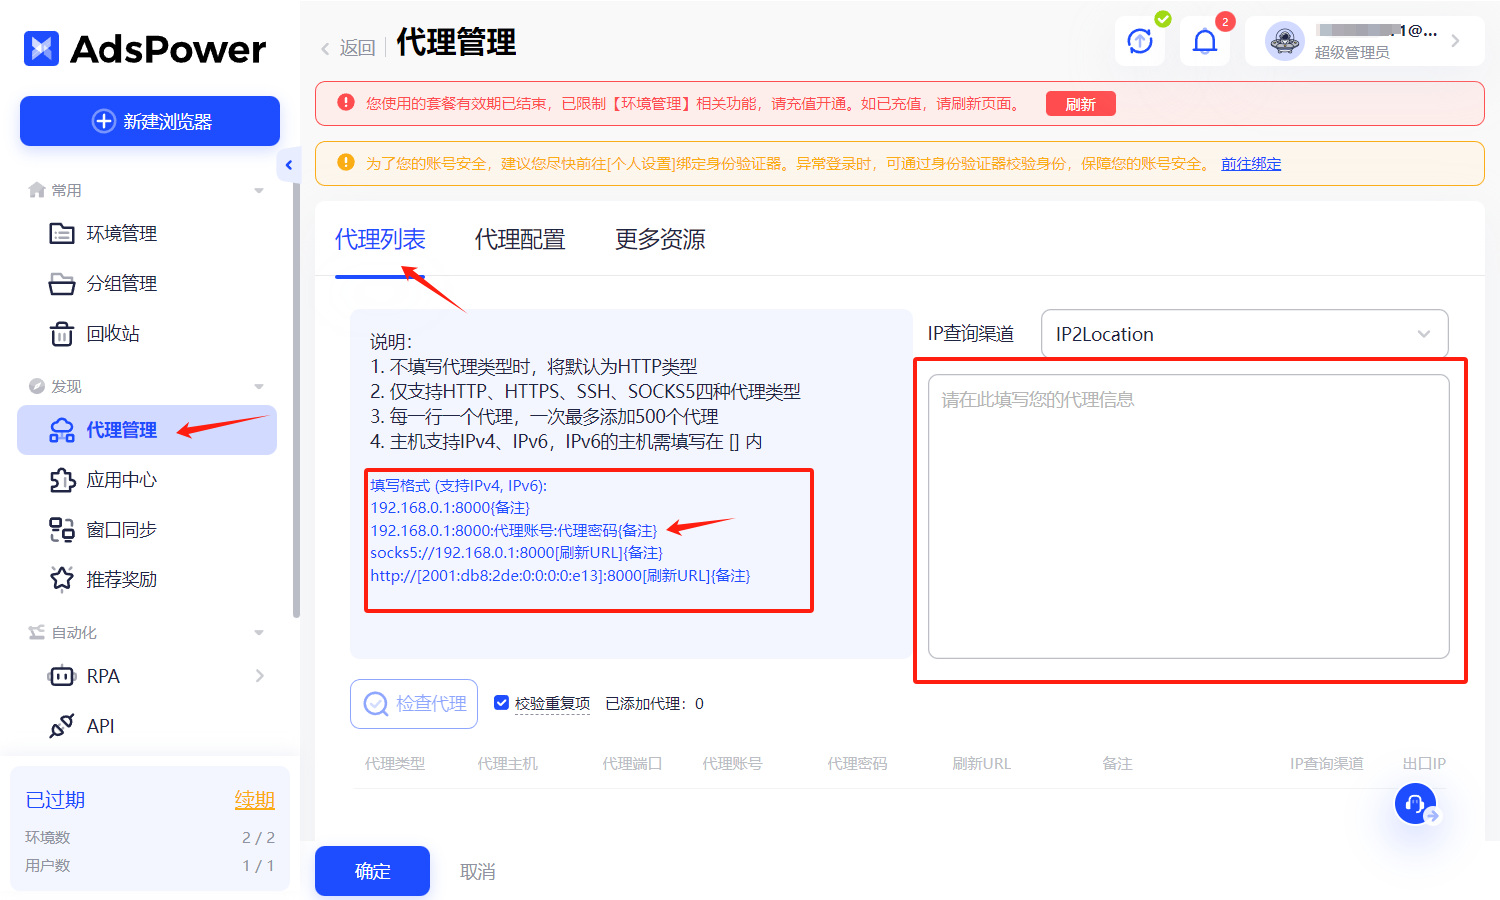The image size is (1500, 900).
Task: Click the orange security warning icon
Action: (x=346, y=162)
